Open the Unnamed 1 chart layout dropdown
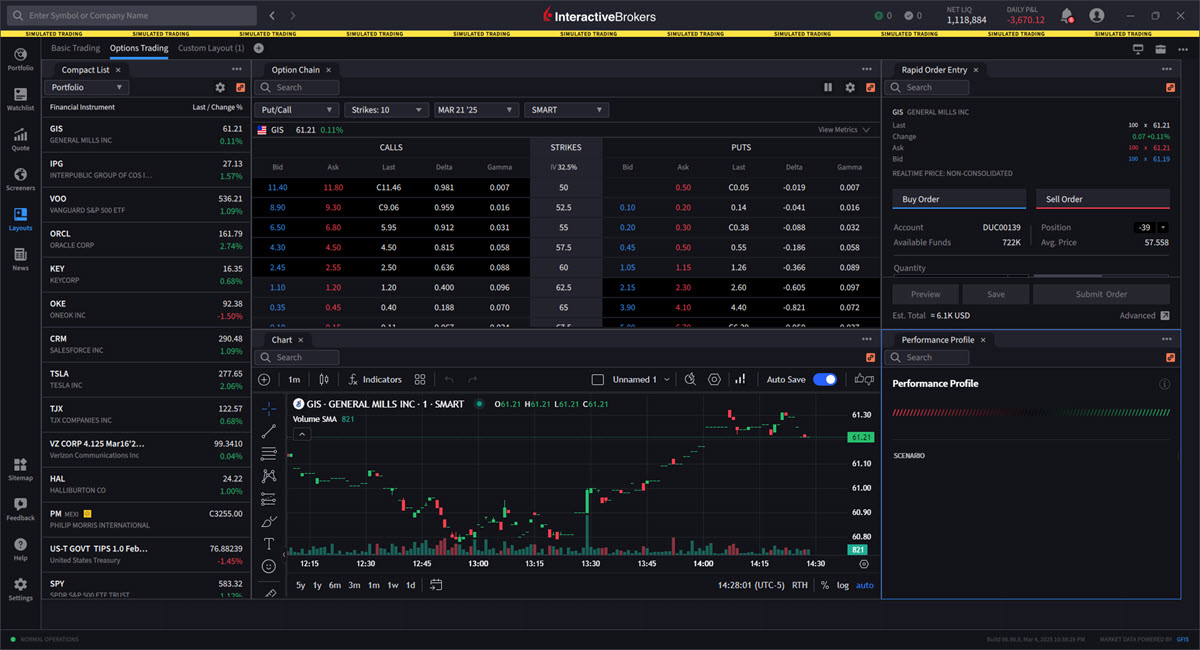The width and height of the screenshot is (1200, 650). coord(640,380)
